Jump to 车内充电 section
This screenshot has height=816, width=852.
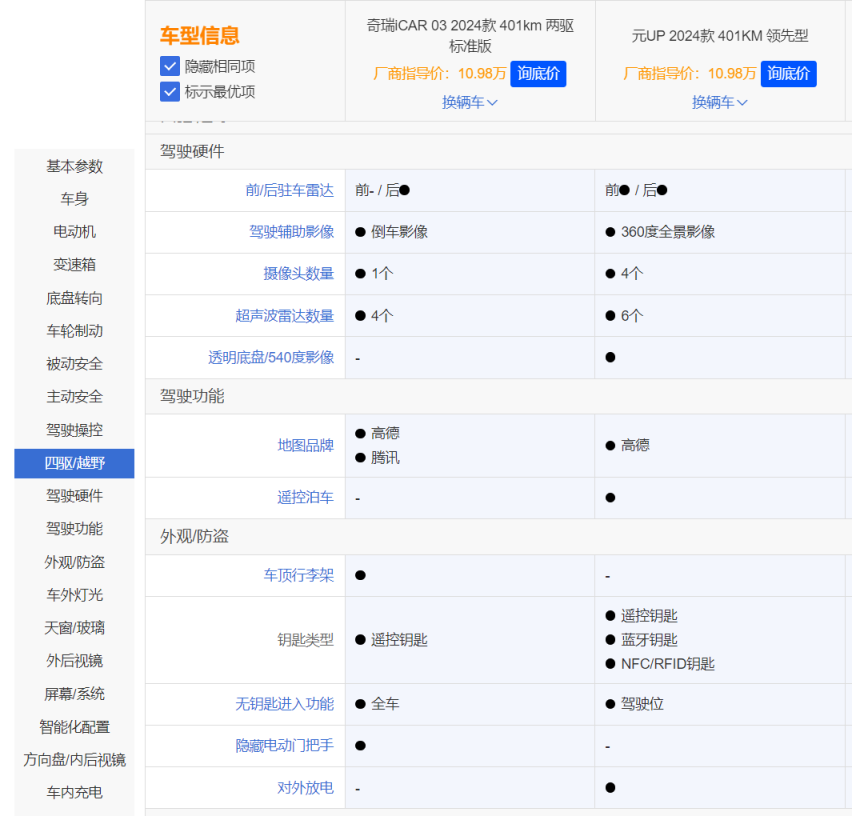74,793
